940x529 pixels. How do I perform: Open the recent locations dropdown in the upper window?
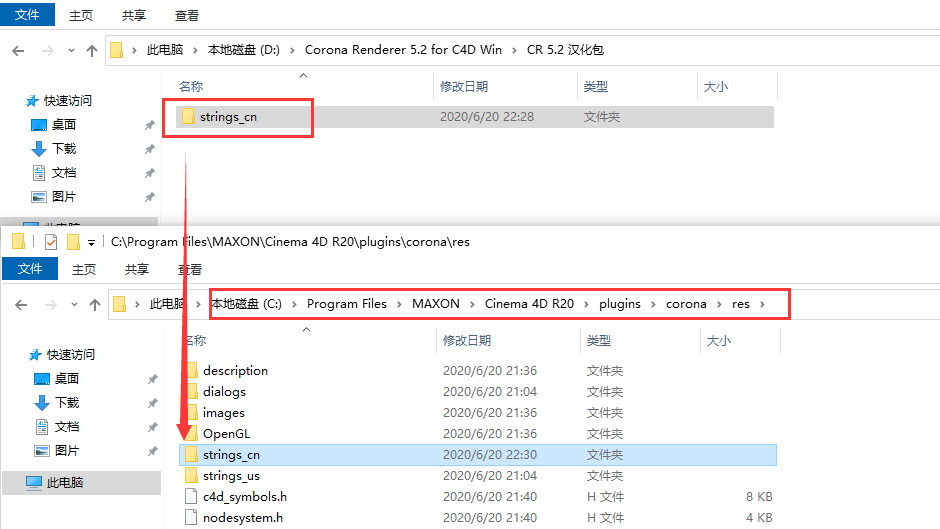coord(71,50)
